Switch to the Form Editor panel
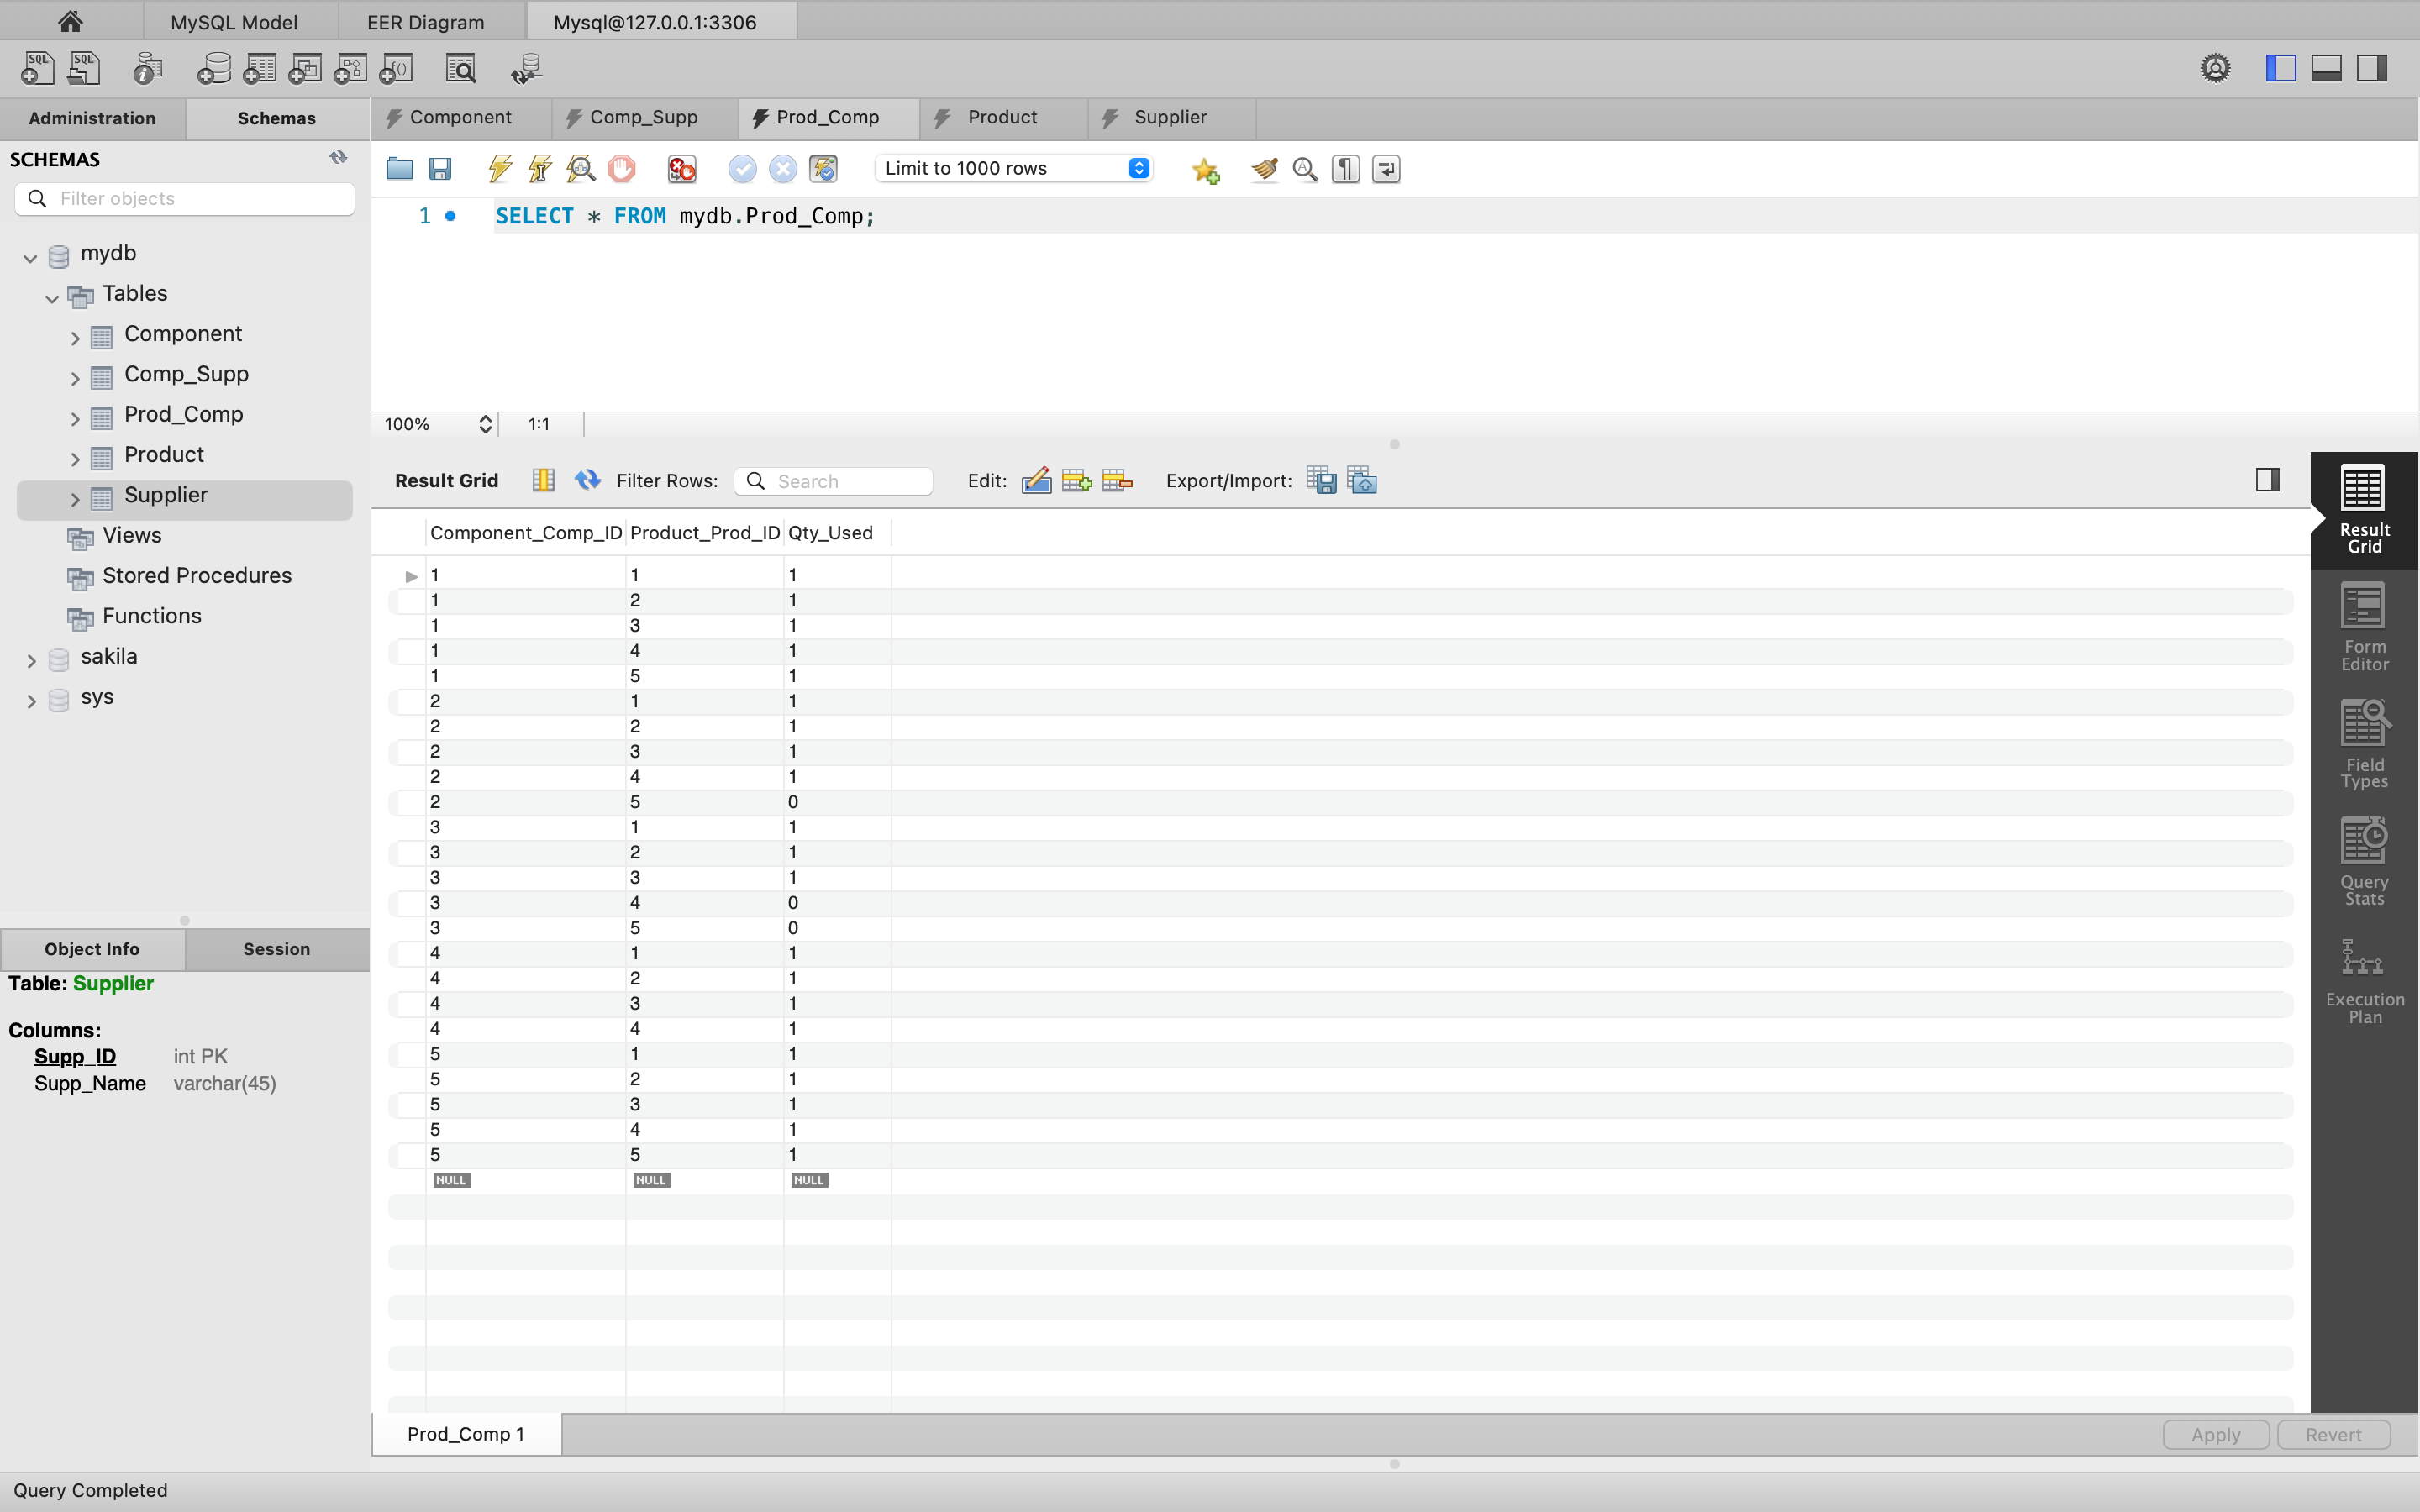 [x=2363, y=625]
